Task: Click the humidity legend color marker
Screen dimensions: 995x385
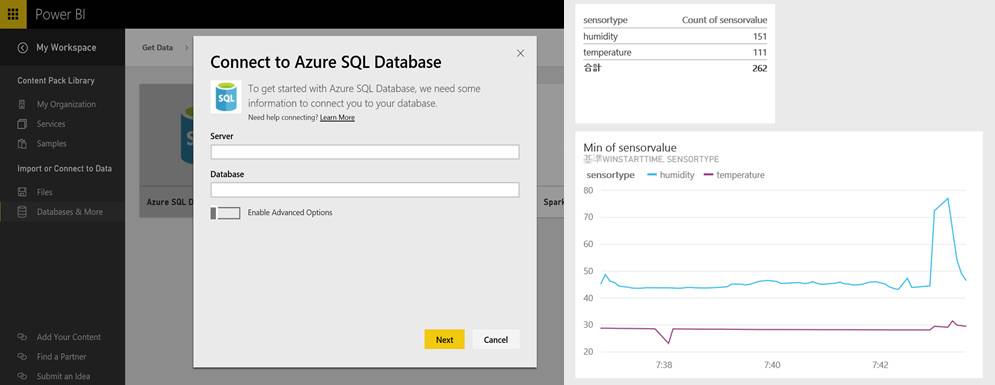Action: click(650, 175)
